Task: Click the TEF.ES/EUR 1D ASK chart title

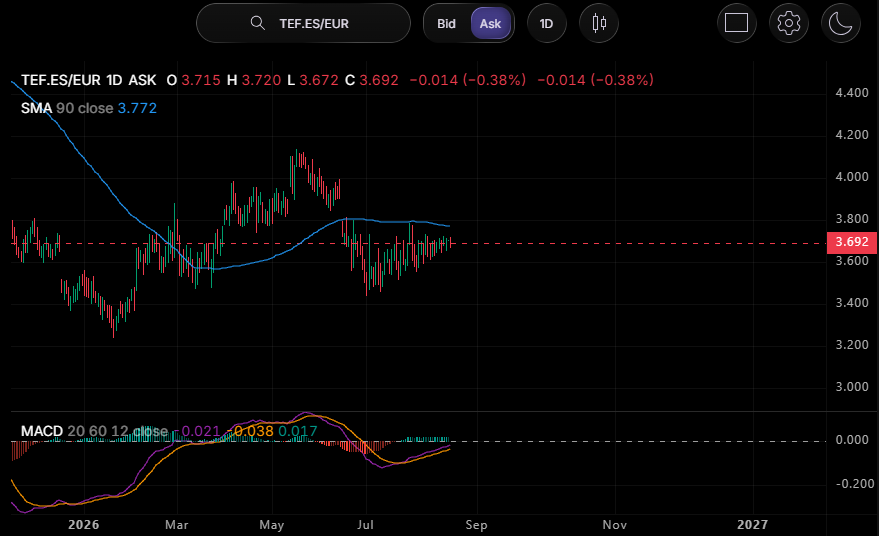Action: [89, 80]
